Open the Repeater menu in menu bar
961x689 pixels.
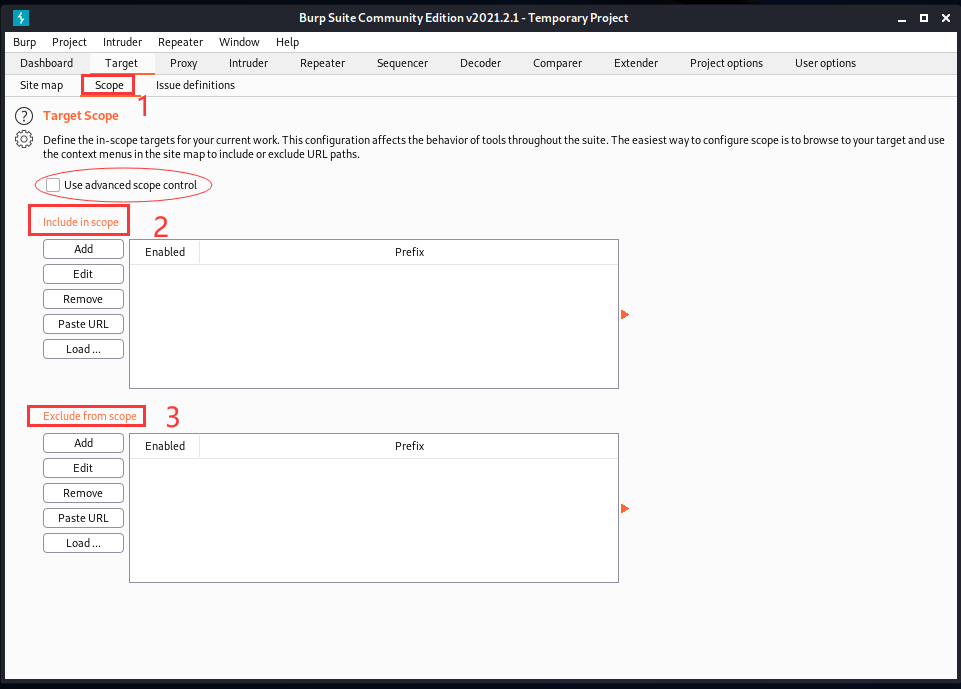180,42
